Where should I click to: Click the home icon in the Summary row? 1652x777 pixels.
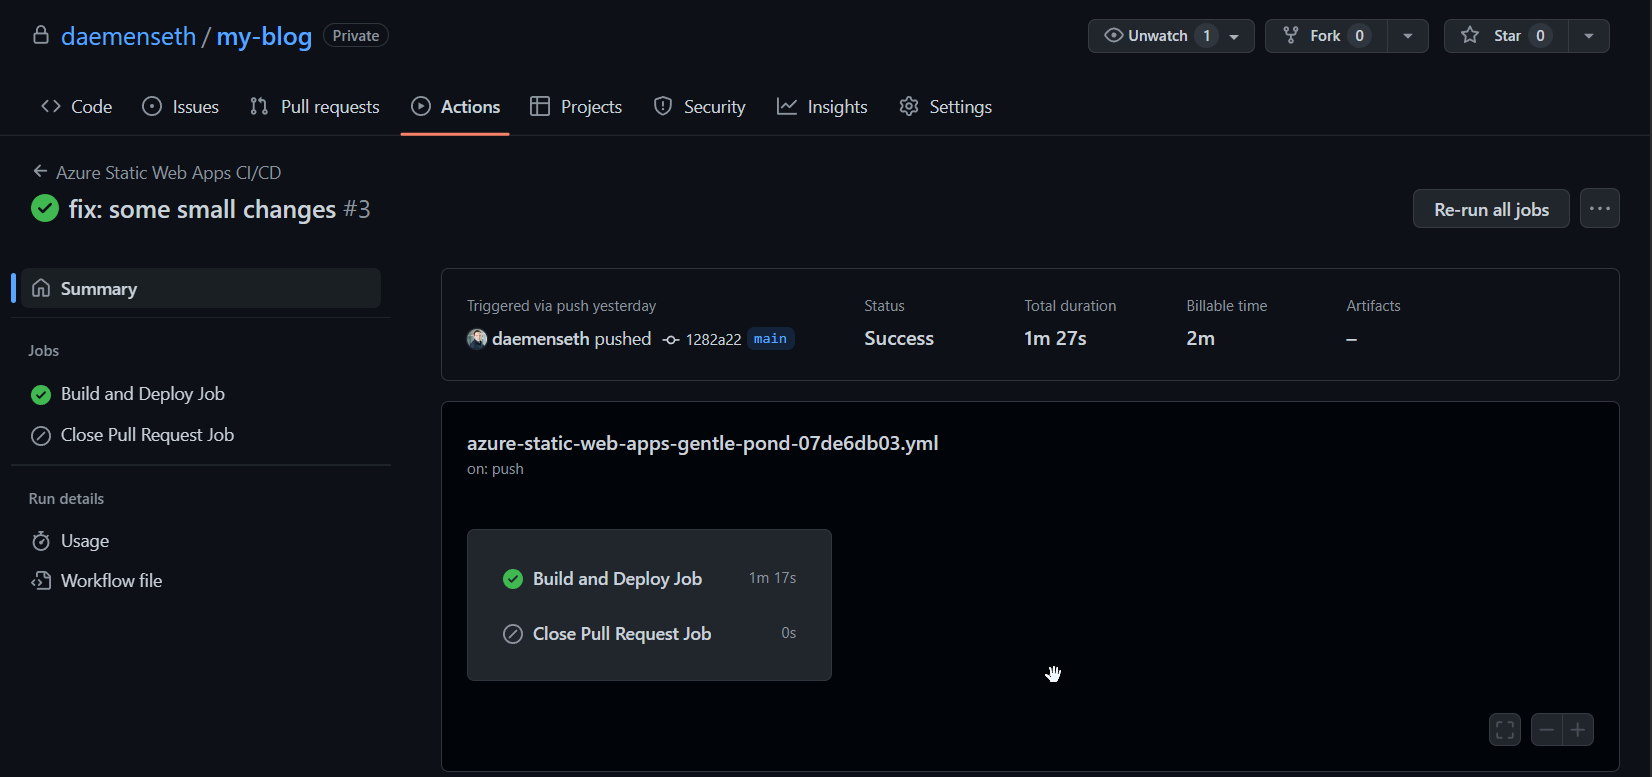[41, 288]
